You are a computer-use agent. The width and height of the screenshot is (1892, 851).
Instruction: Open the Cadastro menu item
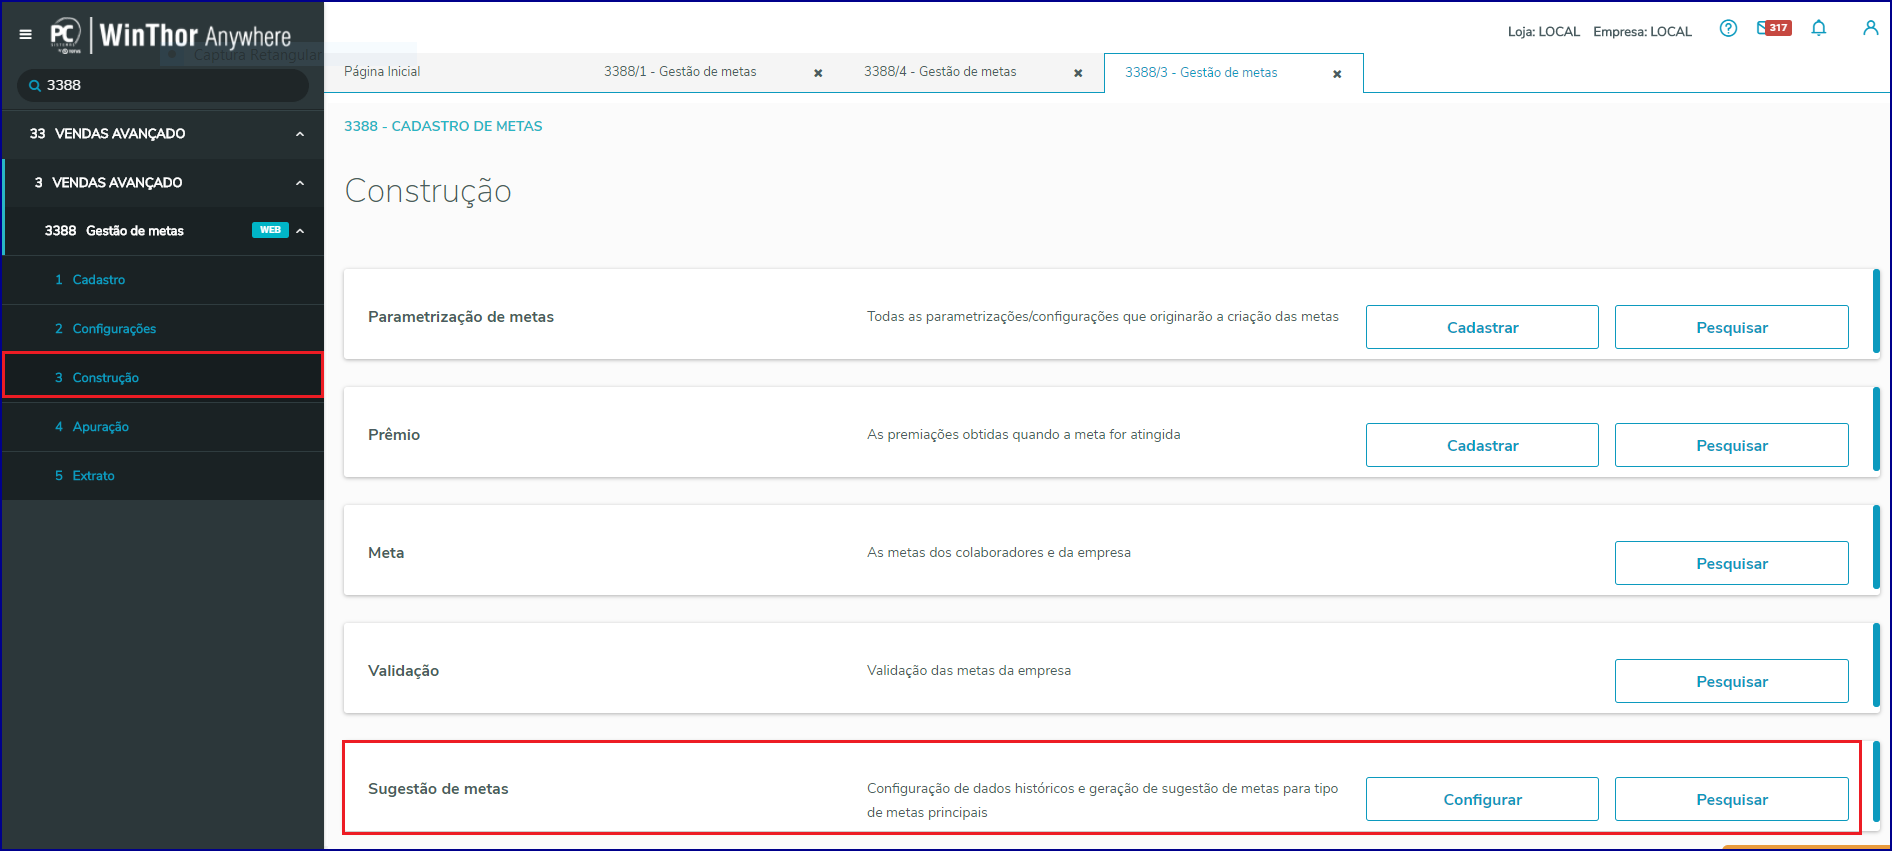tap(164, 280)
